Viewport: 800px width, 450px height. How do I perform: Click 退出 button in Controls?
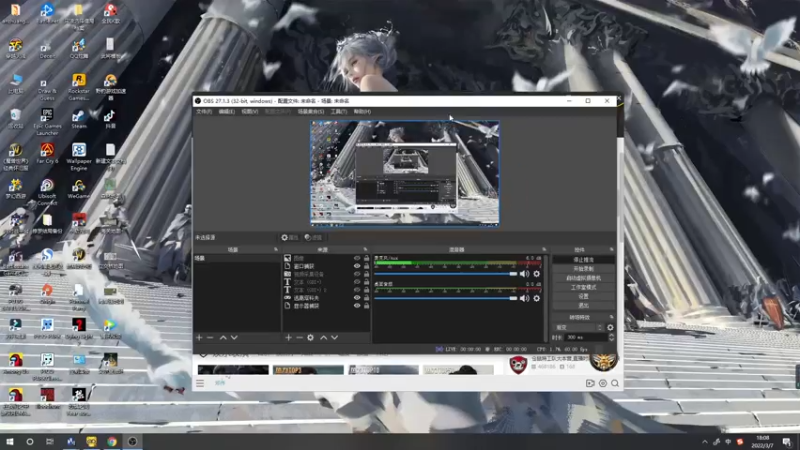[x=584, y=306]
